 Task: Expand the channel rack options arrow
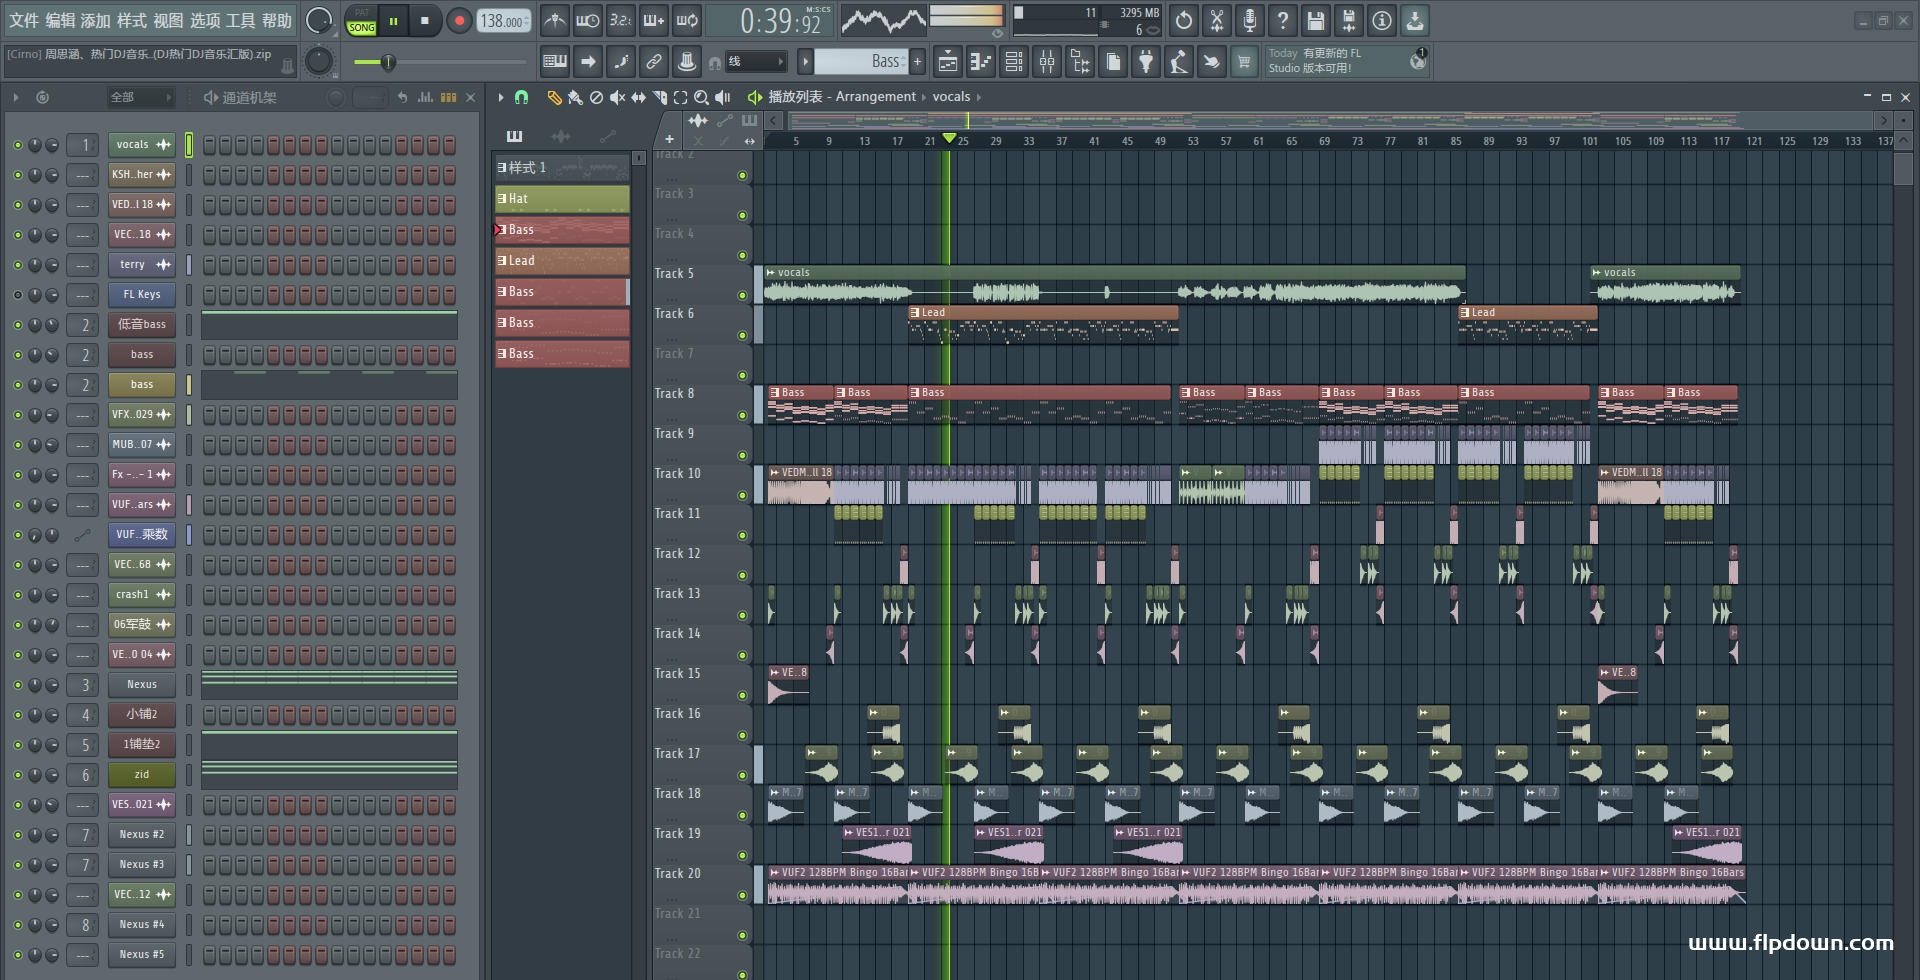tap(16, 97)
